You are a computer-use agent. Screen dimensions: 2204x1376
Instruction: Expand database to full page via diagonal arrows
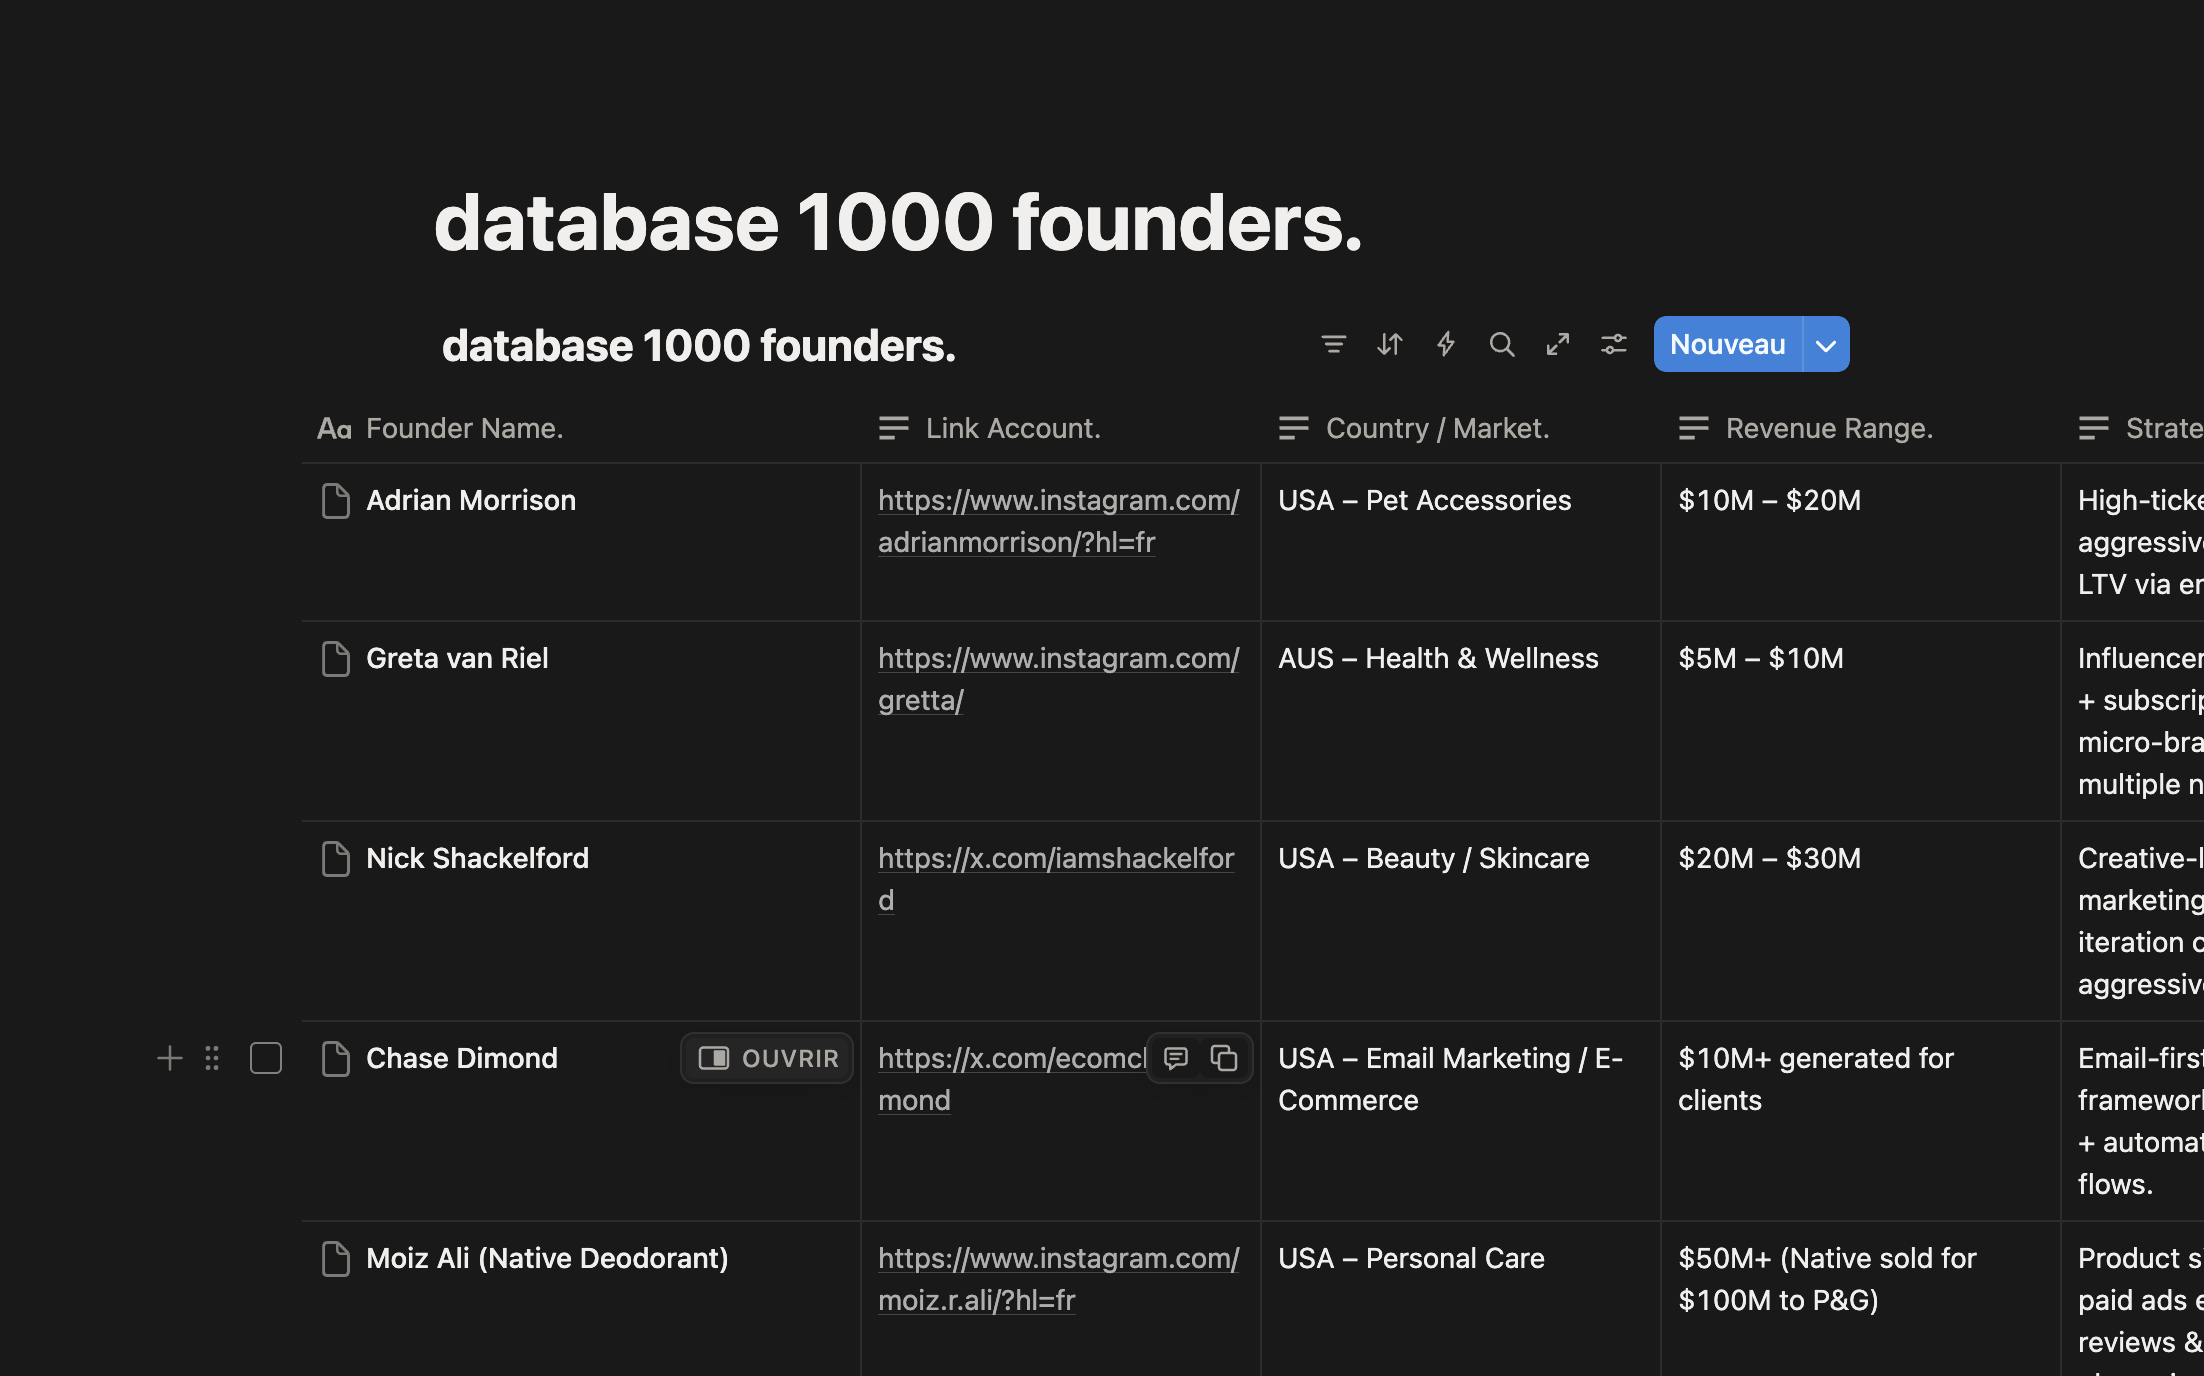pos(1557,344)
